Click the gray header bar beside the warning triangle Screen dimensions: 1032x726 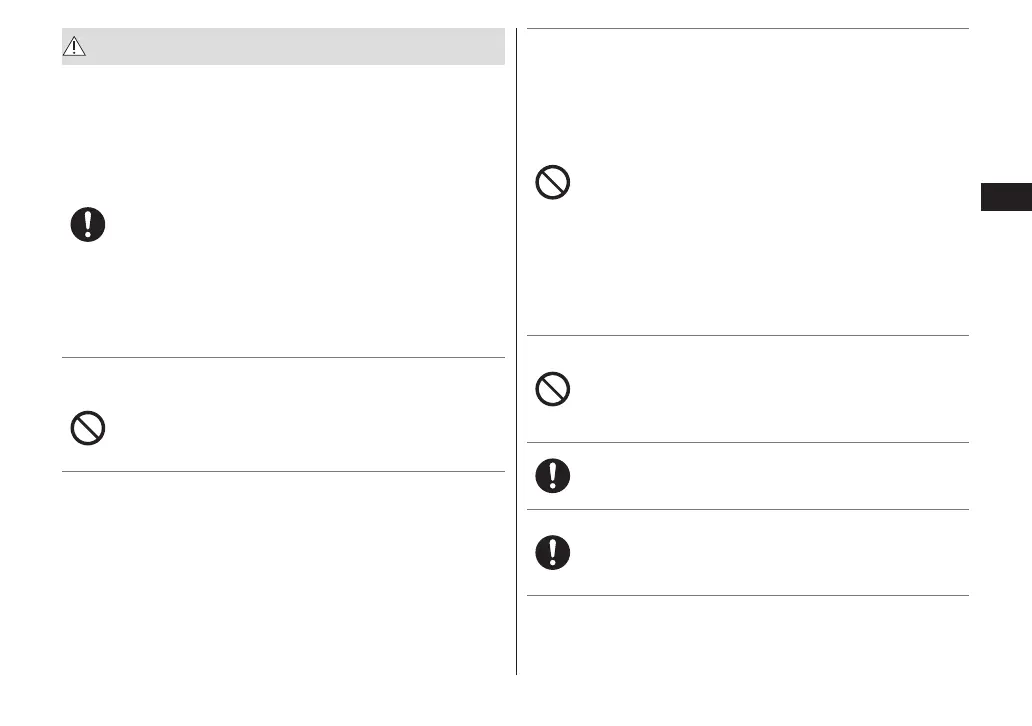coord(300,48)
